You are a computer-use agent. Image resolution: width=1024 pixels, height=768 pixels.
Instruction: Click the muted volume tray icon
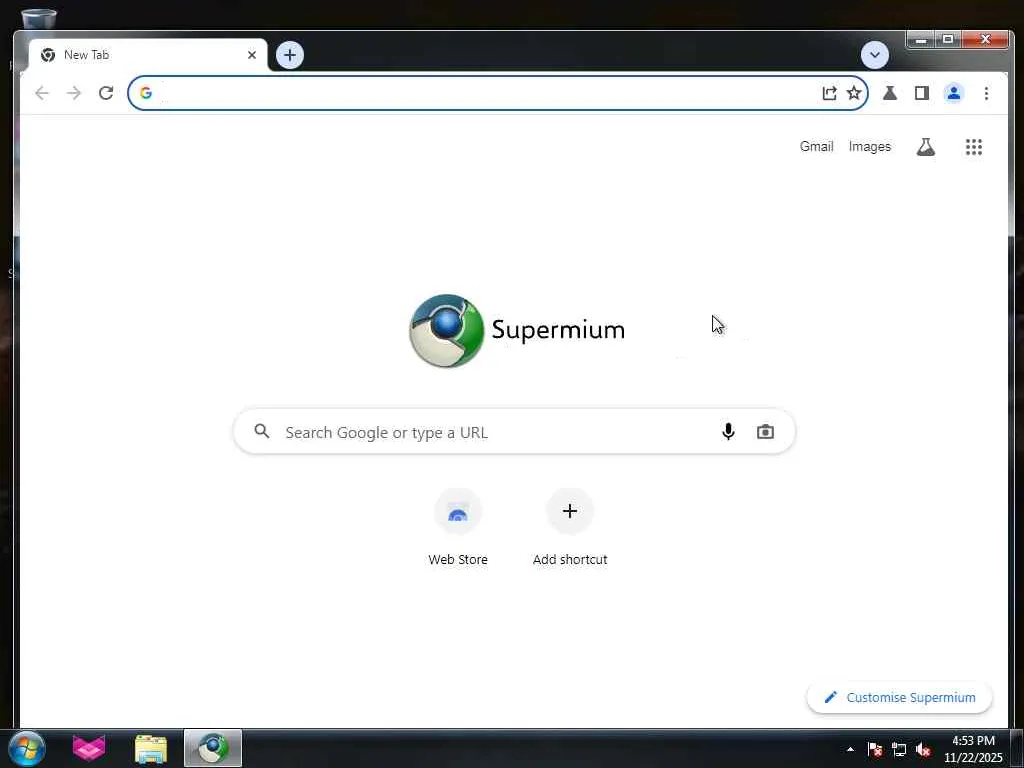[x=923, y=749]
